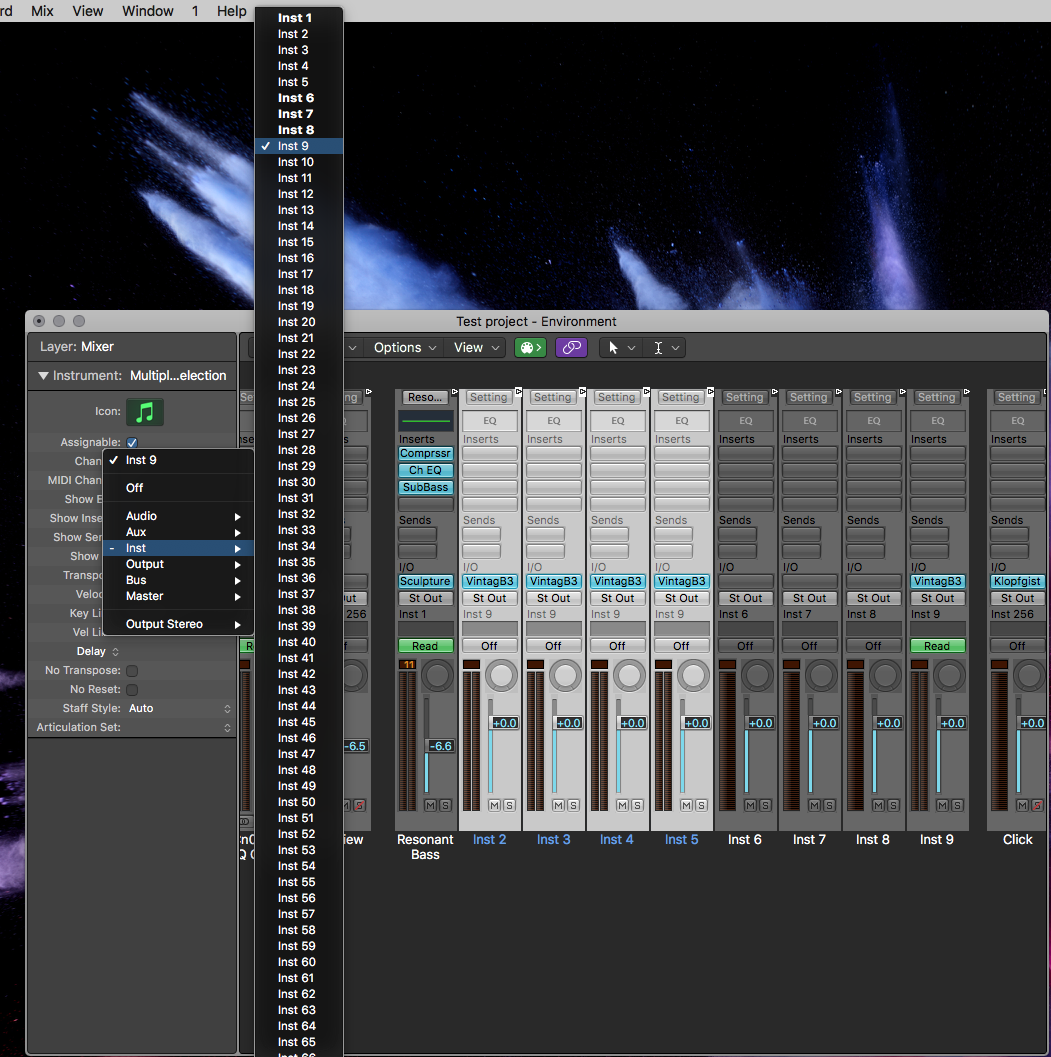1051x1057 pixels.
Task: Click the purple Link button in toolbar
Action: 571,347
